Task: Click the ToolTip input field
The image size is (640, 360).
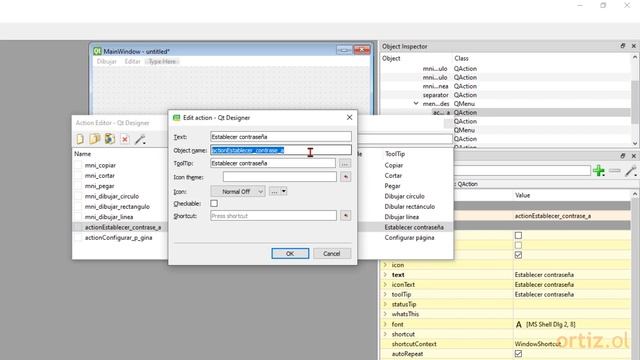Action: [273, 163]
